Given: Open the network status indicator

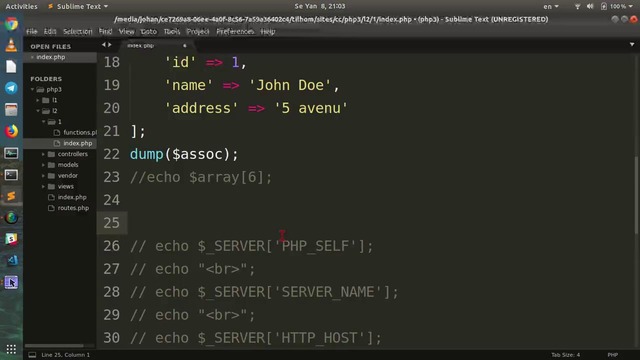Looking at the screenshot, I should point(577,6).
